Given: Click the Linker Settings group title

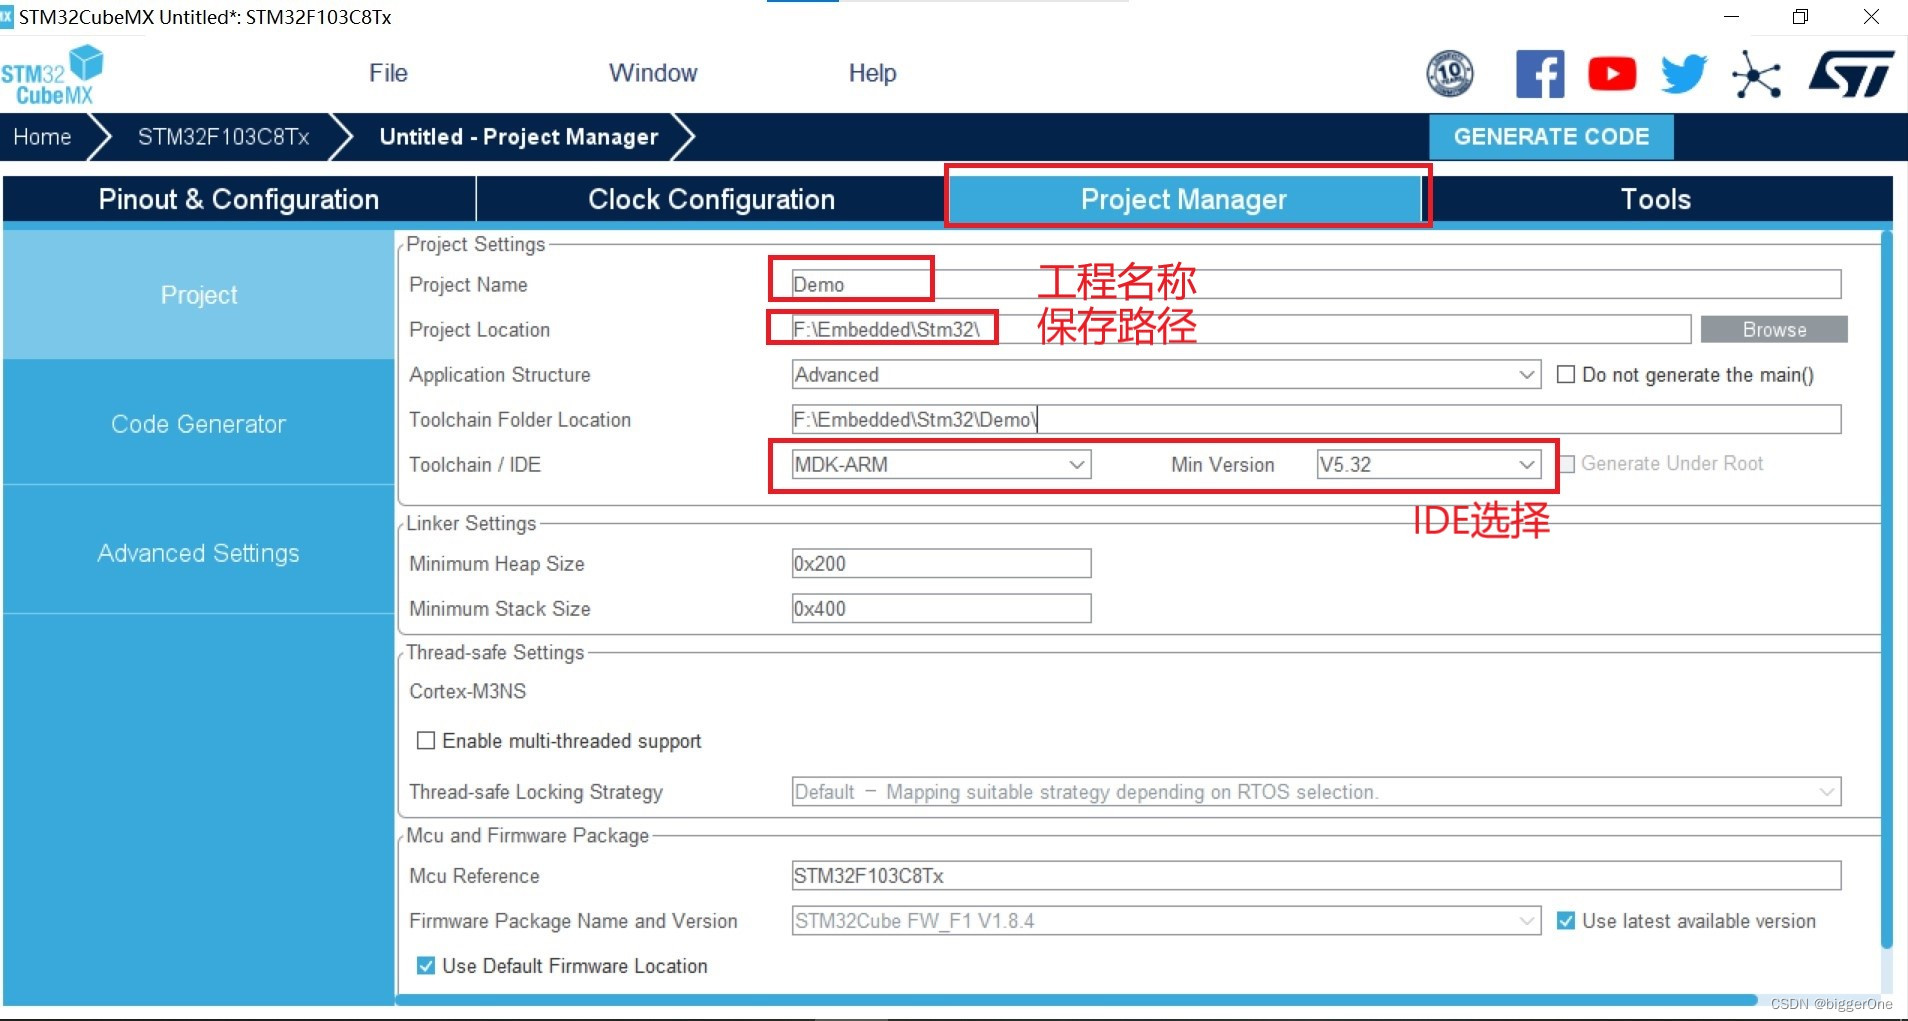Looking at the screenshot, I should point(471,523).
